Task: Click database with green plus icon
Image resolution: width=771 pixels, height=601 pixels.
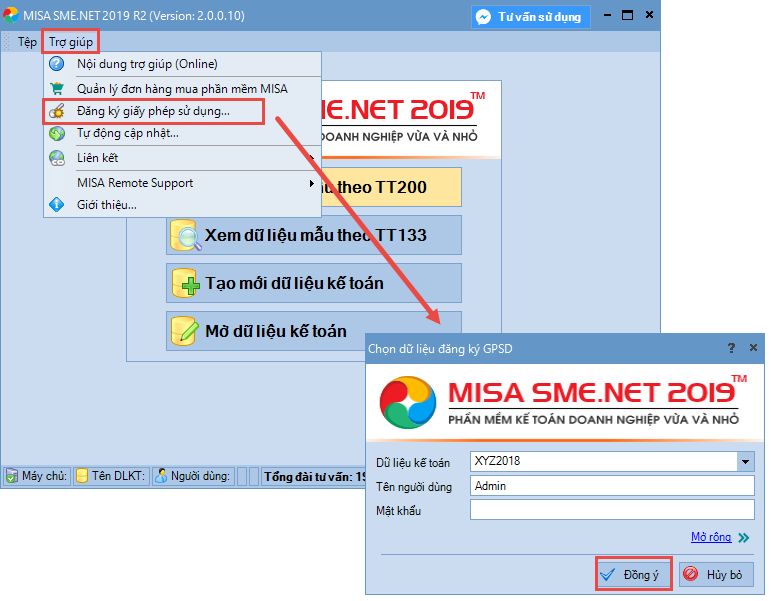Action: coord(185,283)
